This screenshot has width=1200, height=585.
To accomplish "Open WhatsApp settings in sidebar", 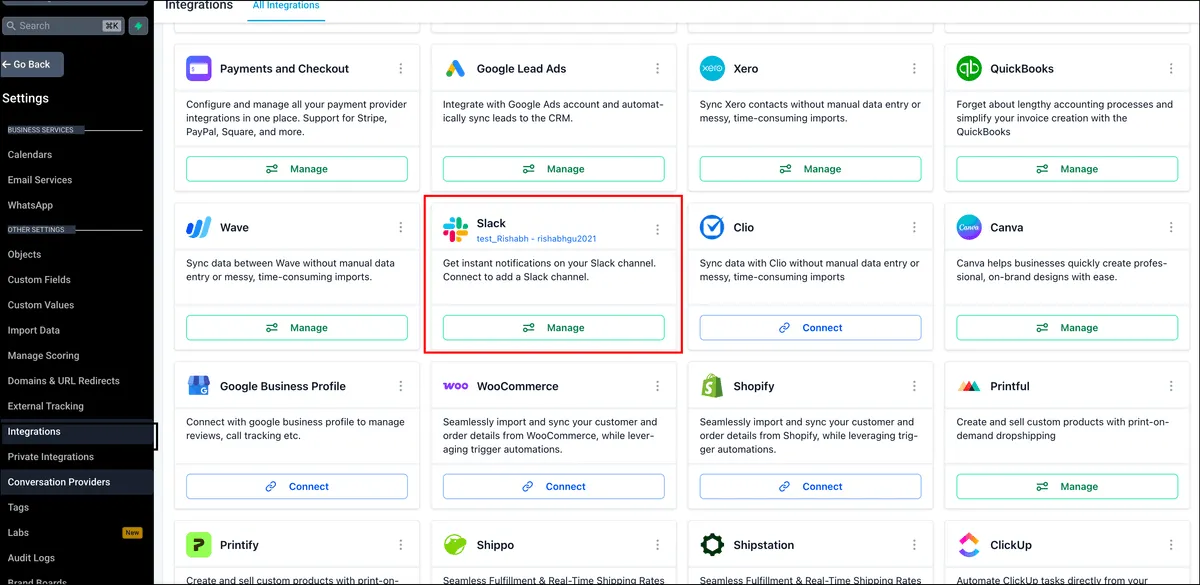I will coord(30,205).
